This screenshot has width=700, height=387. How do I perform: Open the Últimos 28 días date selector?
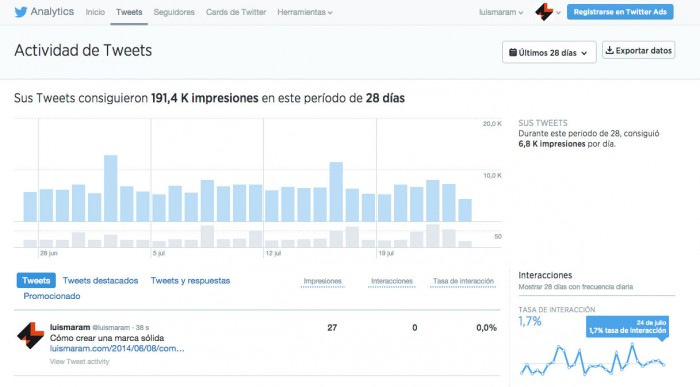coord(549,53)
